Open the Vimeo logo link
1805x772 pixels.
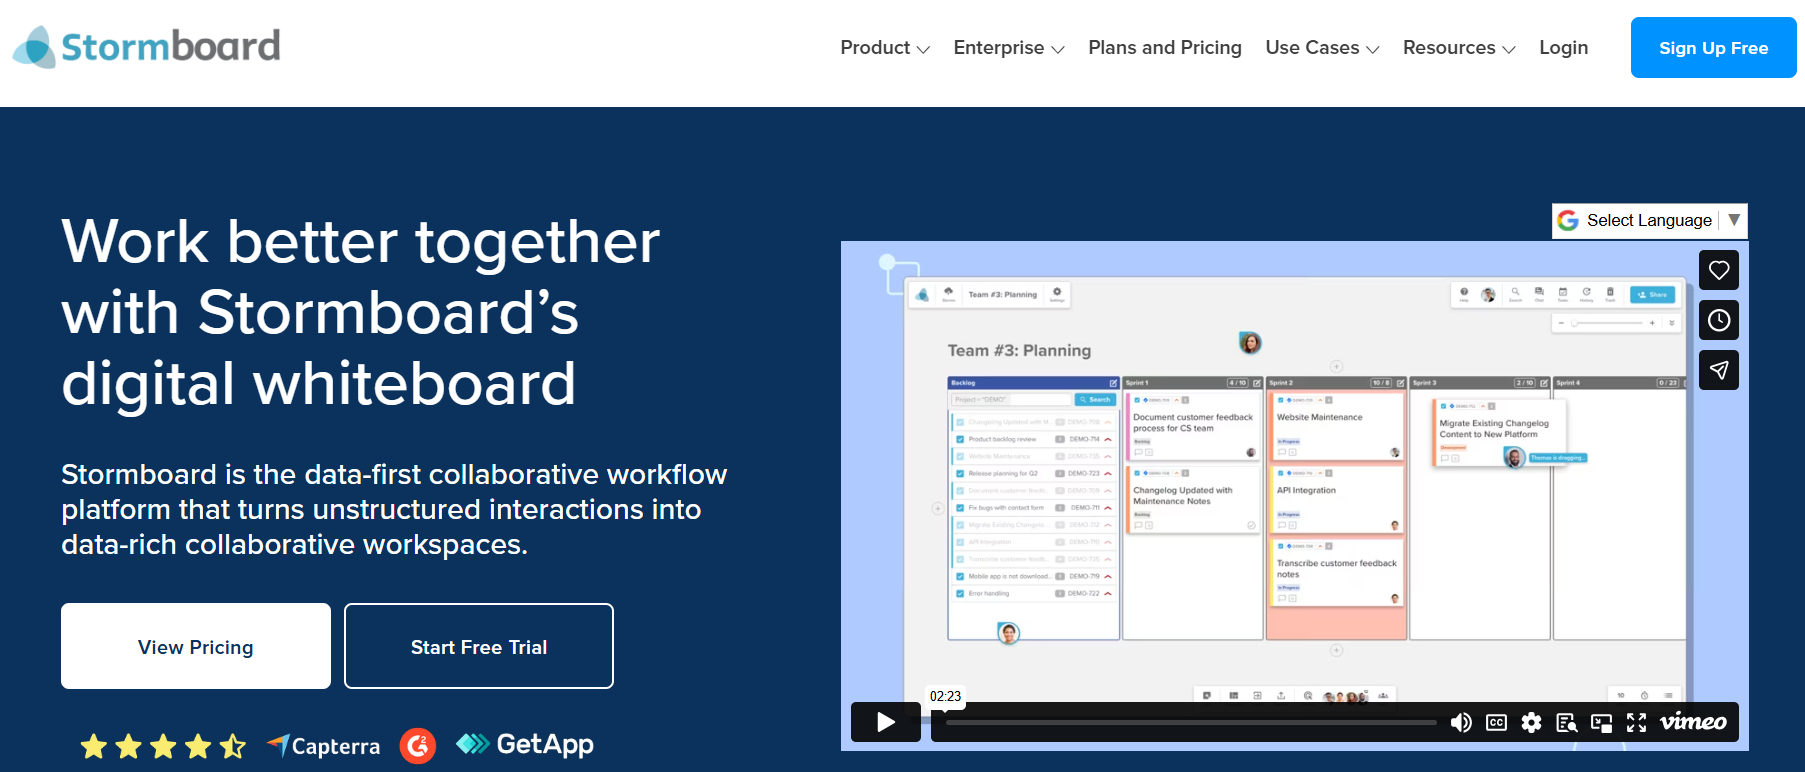[x=1693, y=722]
